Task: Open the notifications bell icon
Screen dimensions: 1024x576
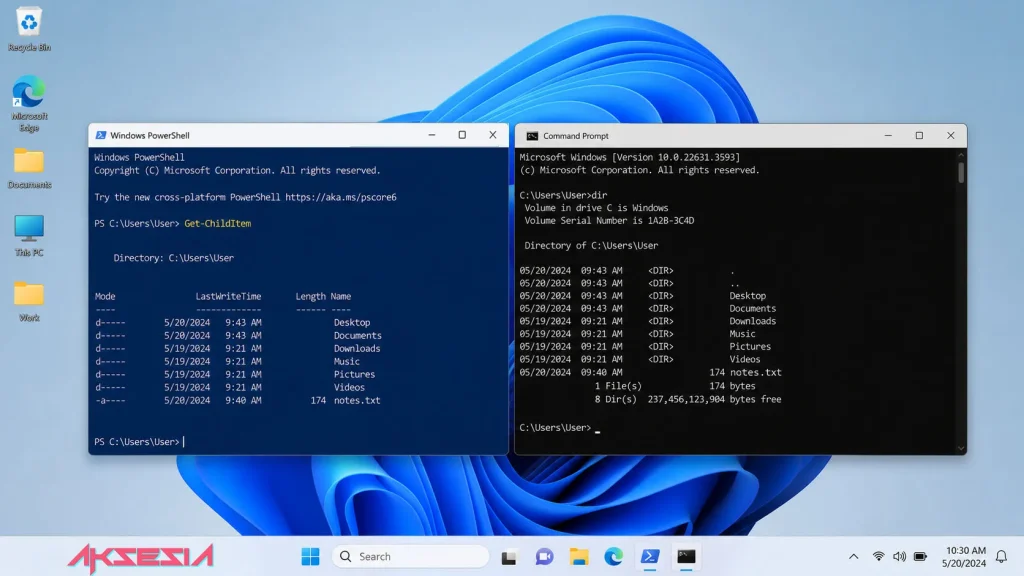Action: [x=1001, y=556]
